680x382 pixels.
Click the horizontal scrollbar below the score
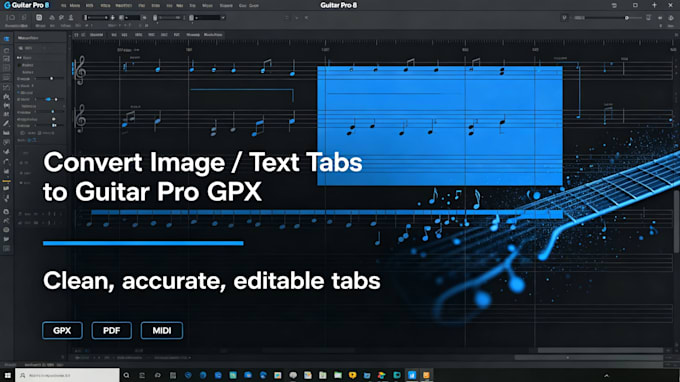point(600,350)
